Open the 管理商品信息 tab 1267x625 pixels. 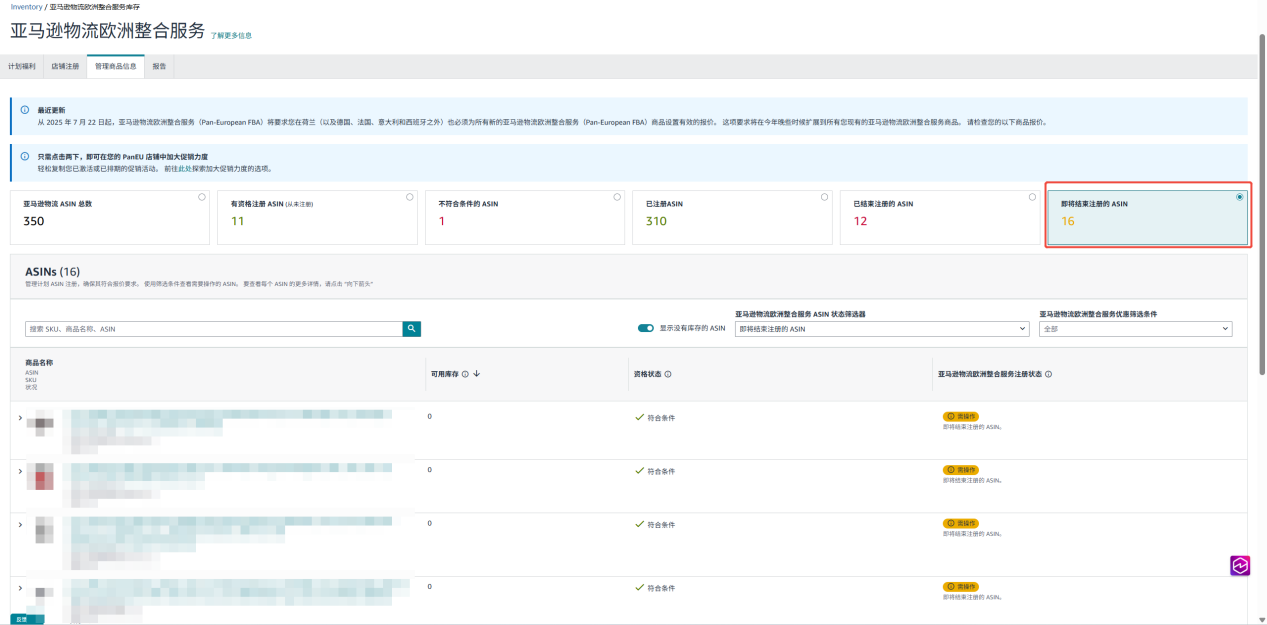click(x=116, y=66)
